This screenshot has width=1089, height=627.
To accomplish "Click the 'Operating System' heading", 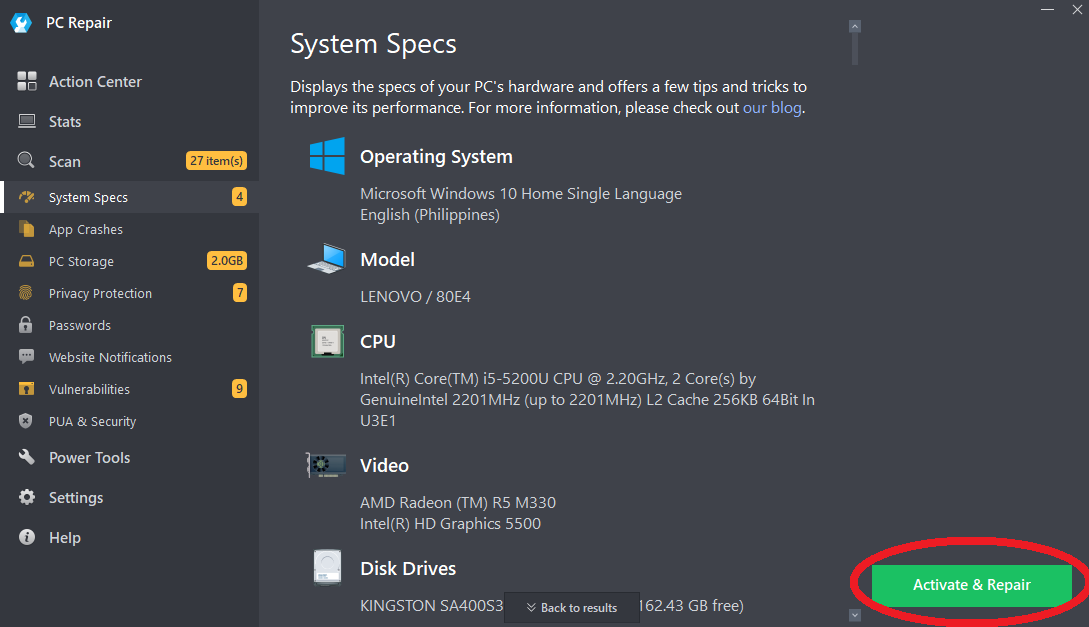I will (x=436, y=157).
